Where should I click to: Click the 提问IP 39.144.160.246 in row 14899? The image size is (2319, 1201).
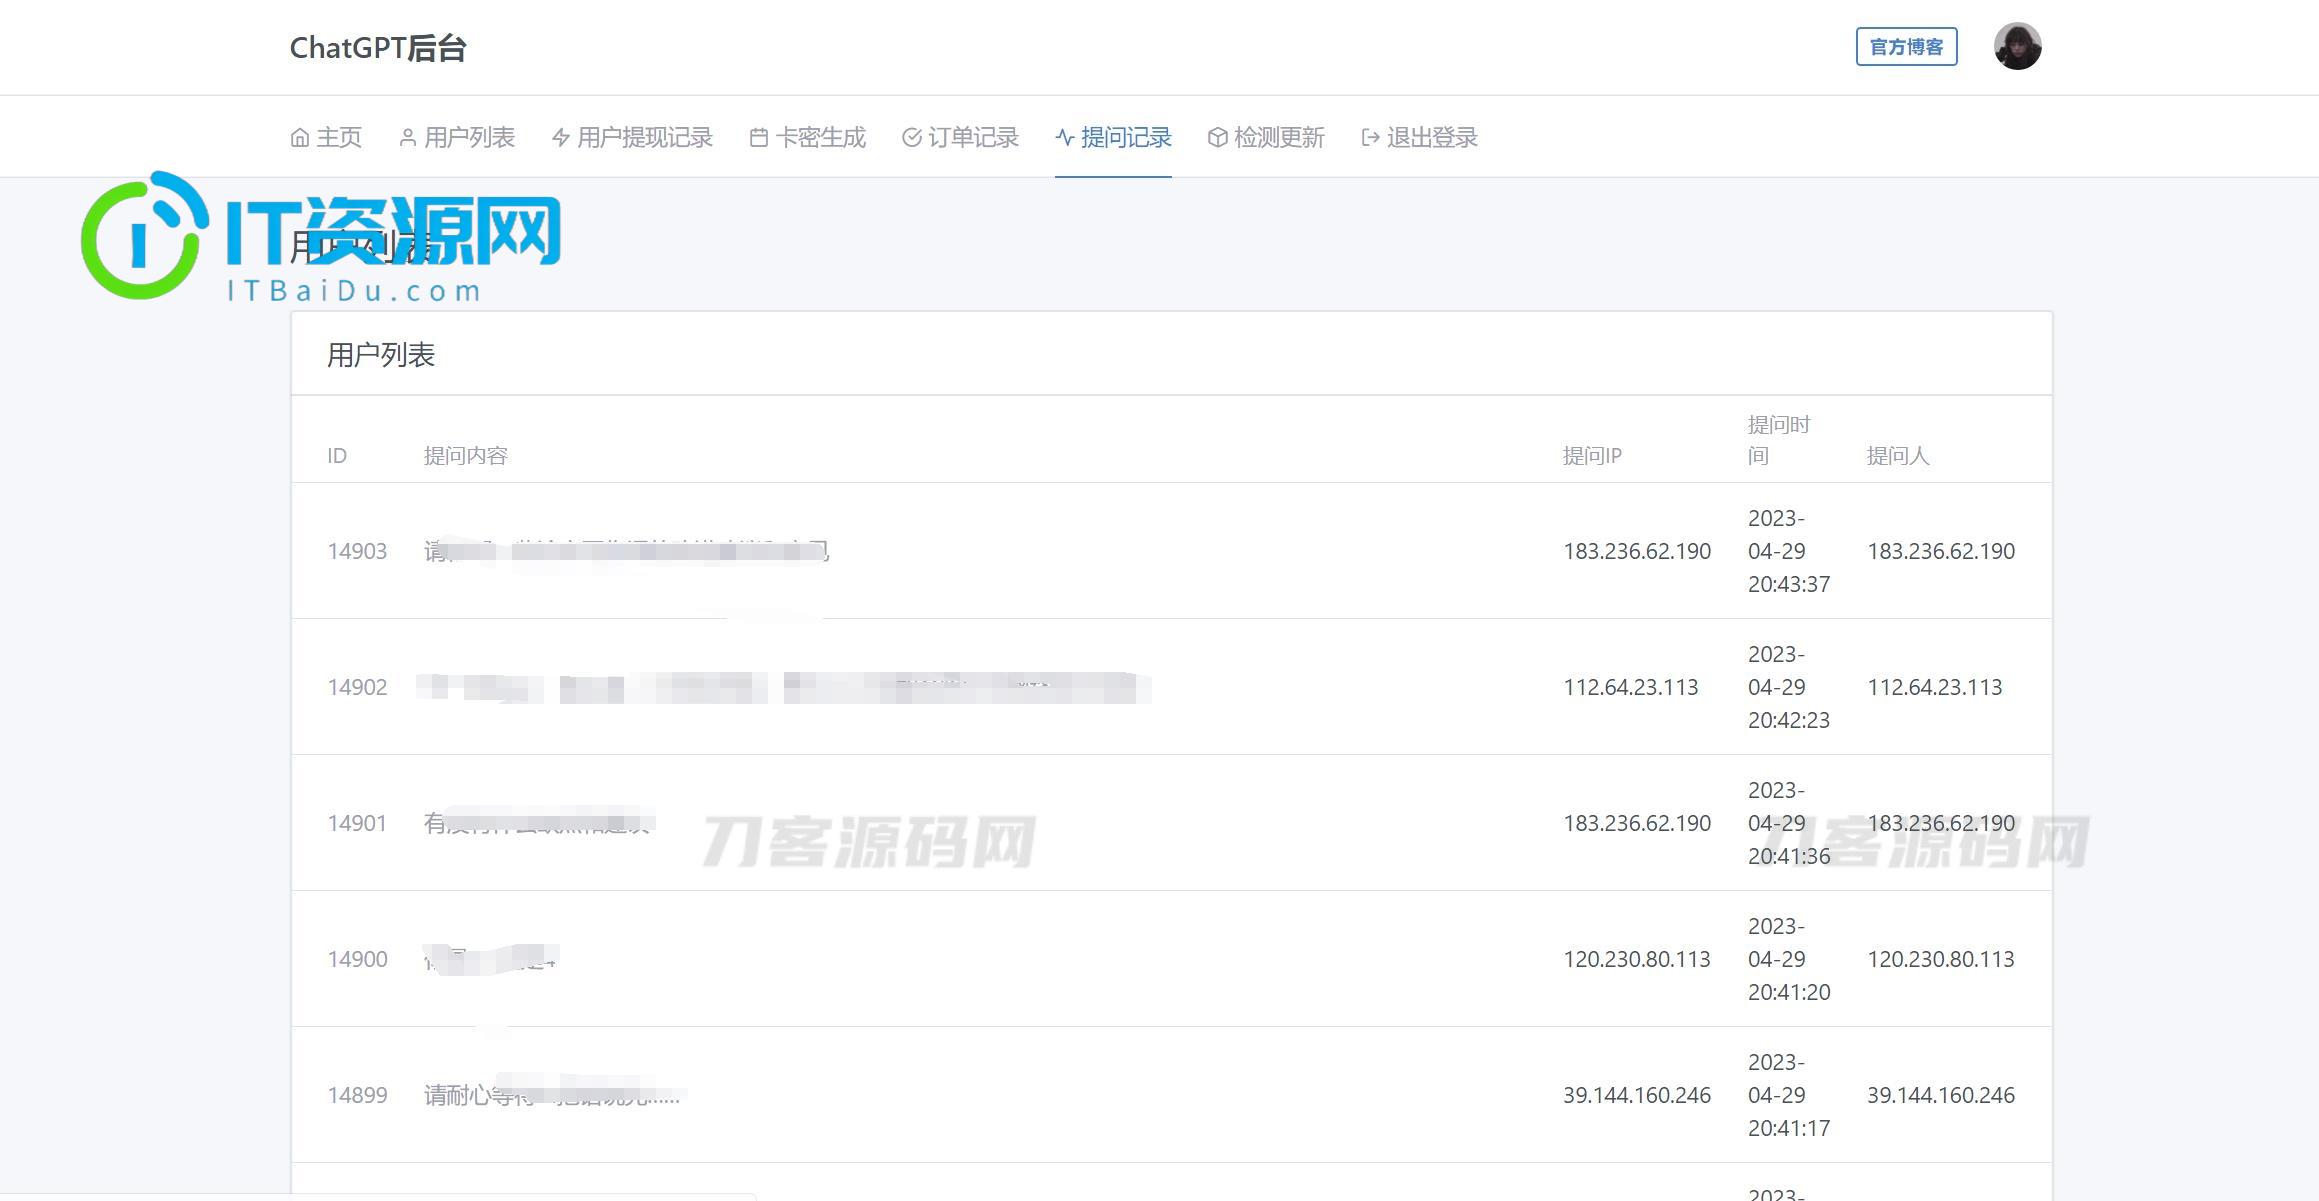click(x=1637, y=1095)
